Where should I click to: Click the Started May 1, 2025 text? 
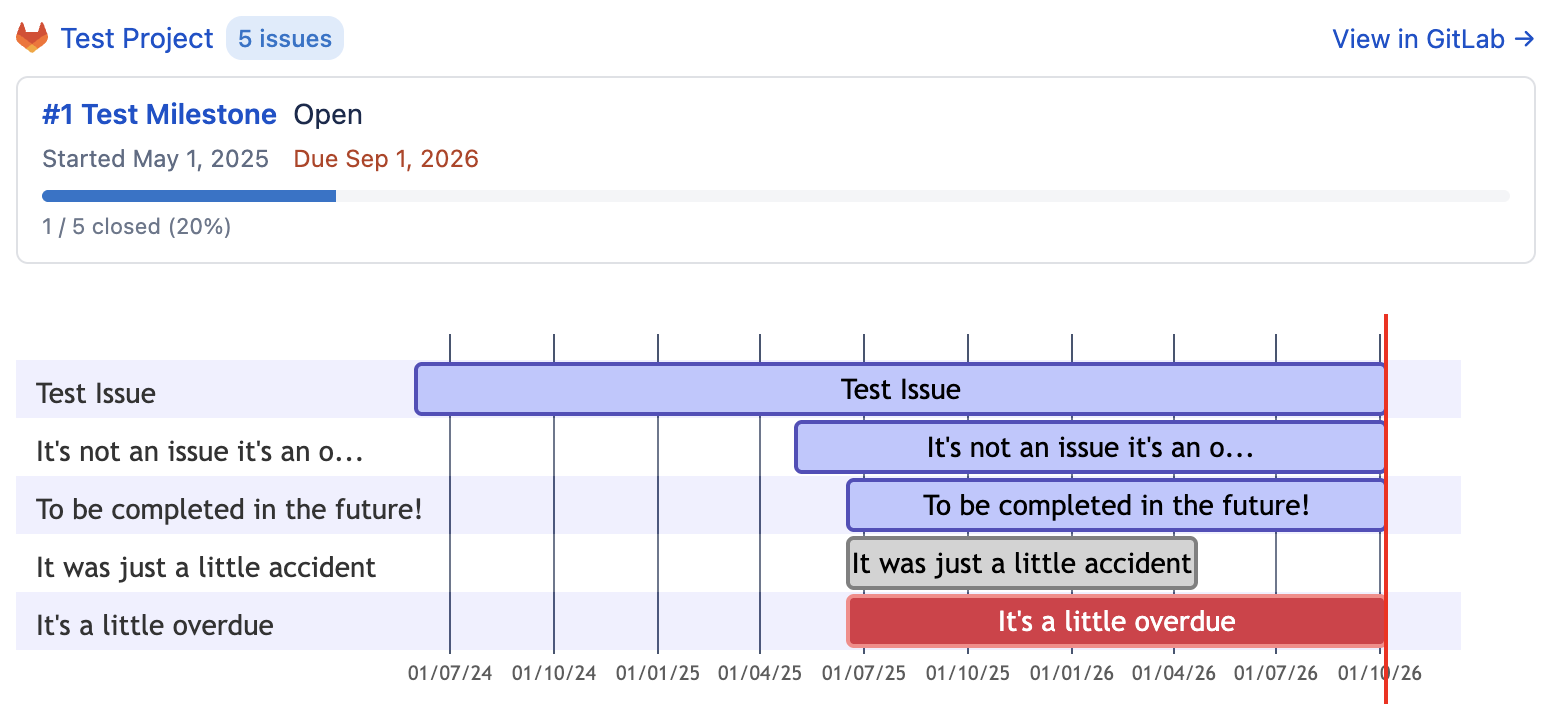pos(155,159)
